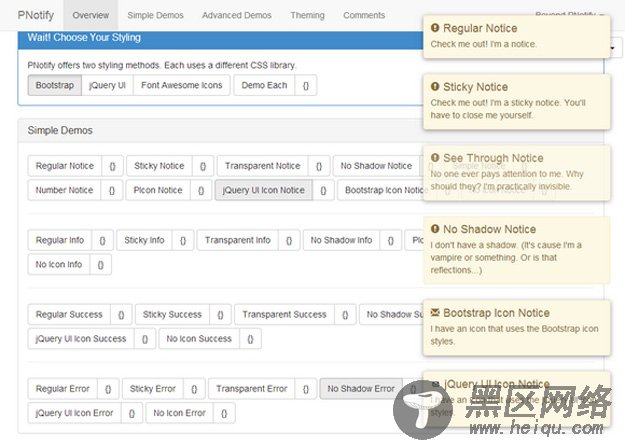Screen dimensions: 625x445
Task: Click {} next to Transparent Success
Action: click(345, 315)
